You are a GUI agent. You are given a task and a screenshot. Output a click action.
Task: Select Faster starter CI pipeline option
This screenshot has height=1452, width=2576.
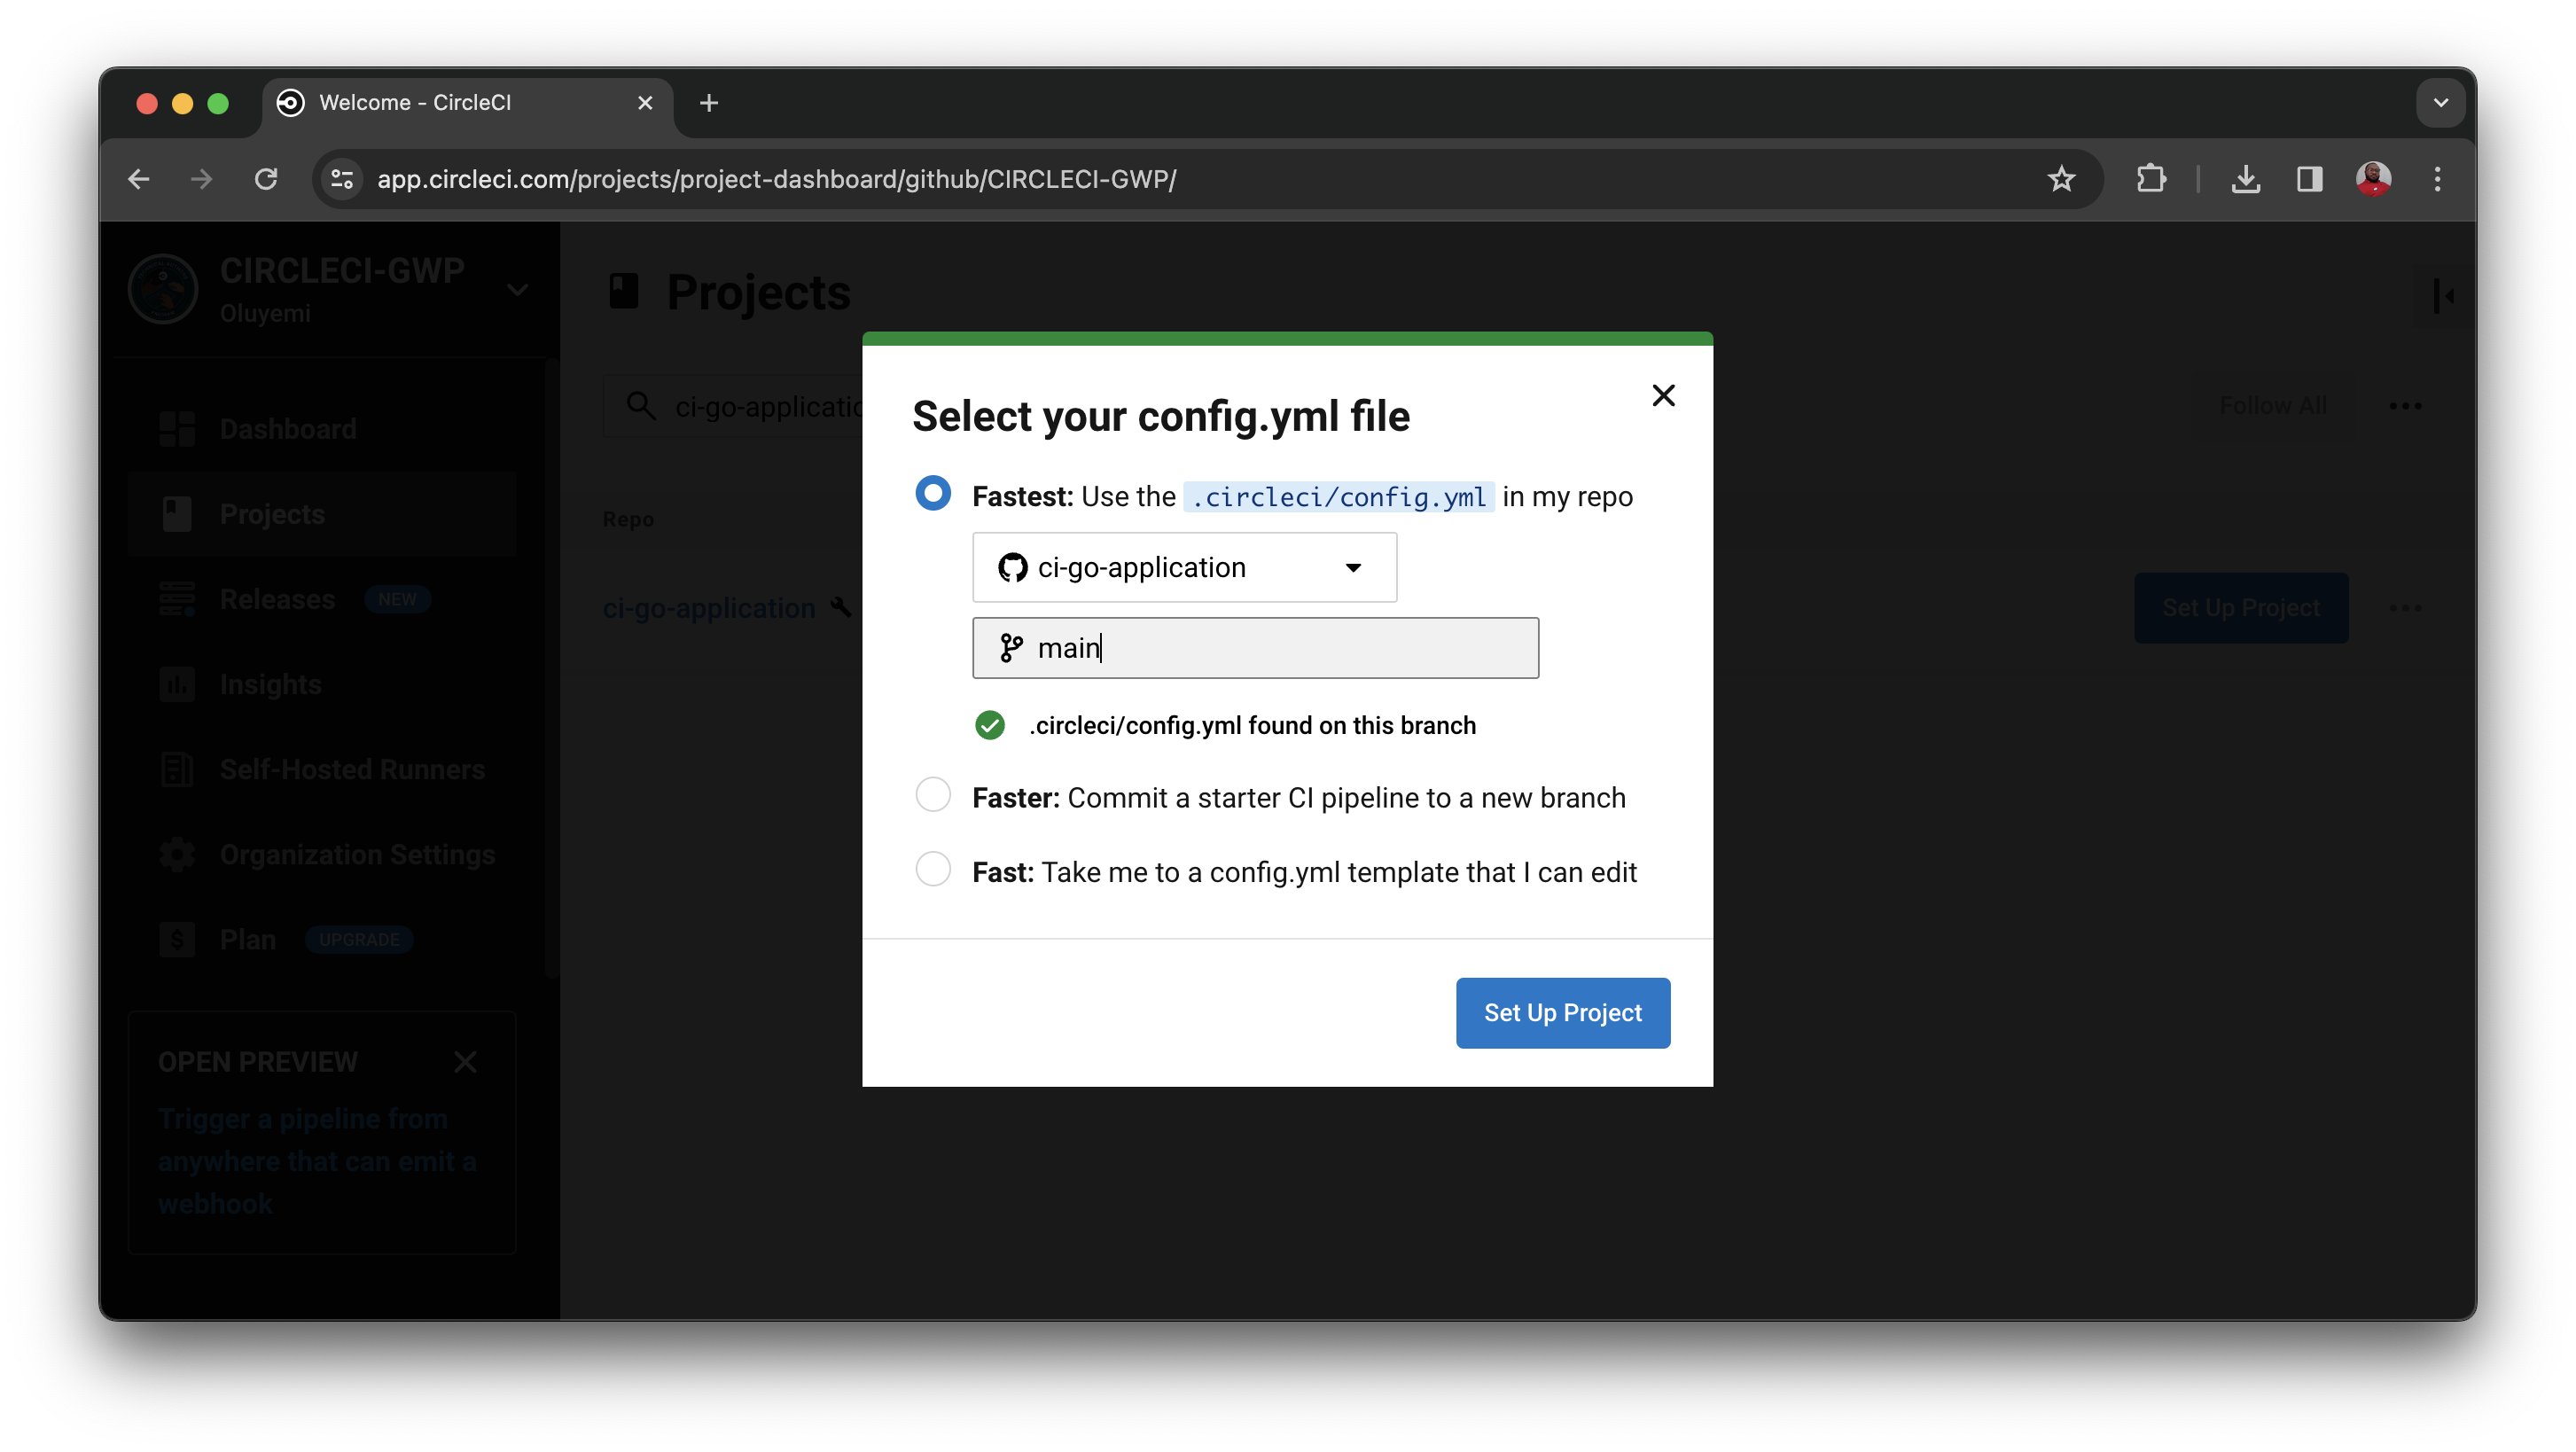pos(933,795)
